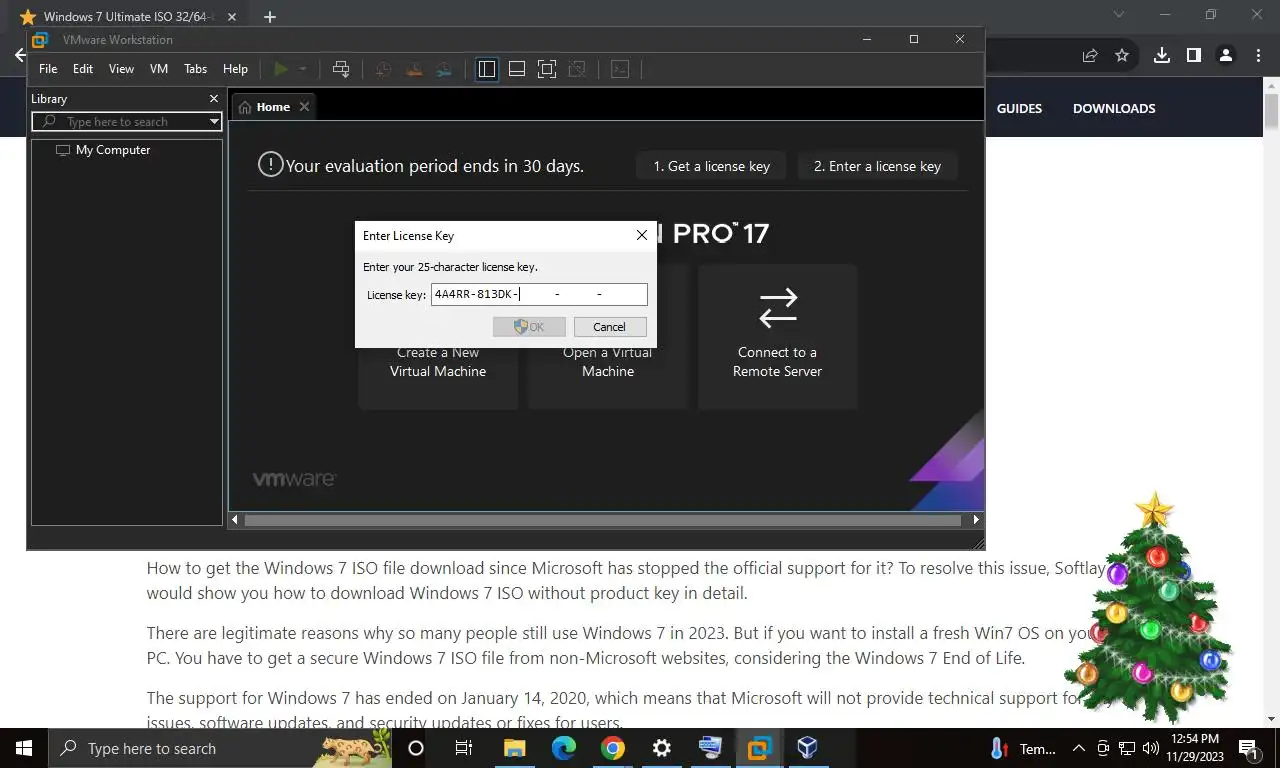
Task: Click the Get a license key button
Action: point(711,166)
